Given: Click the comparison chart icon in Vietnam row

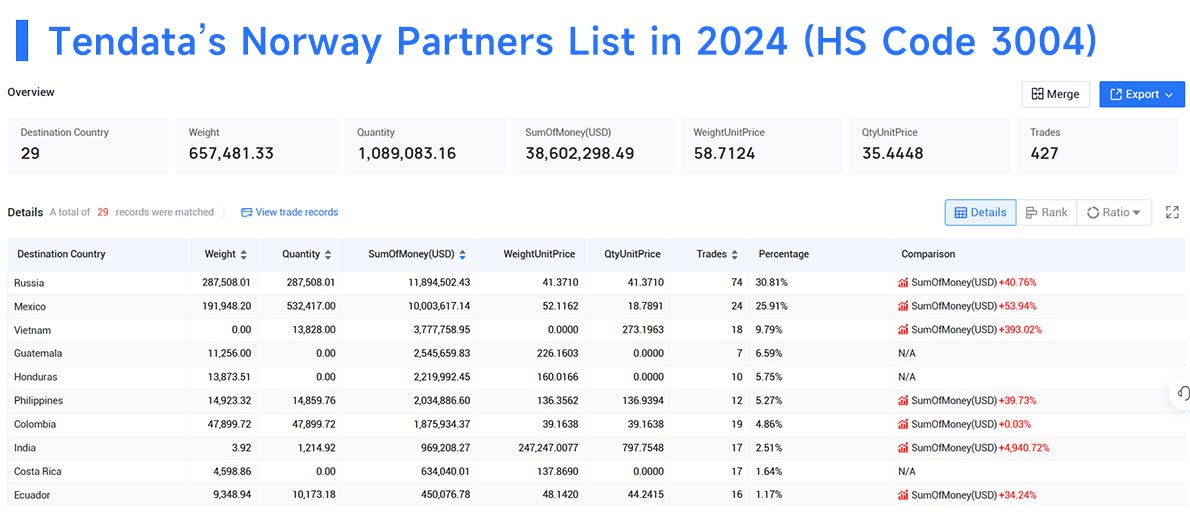Looking at the screenshot, I should click(x=903, y=330).
